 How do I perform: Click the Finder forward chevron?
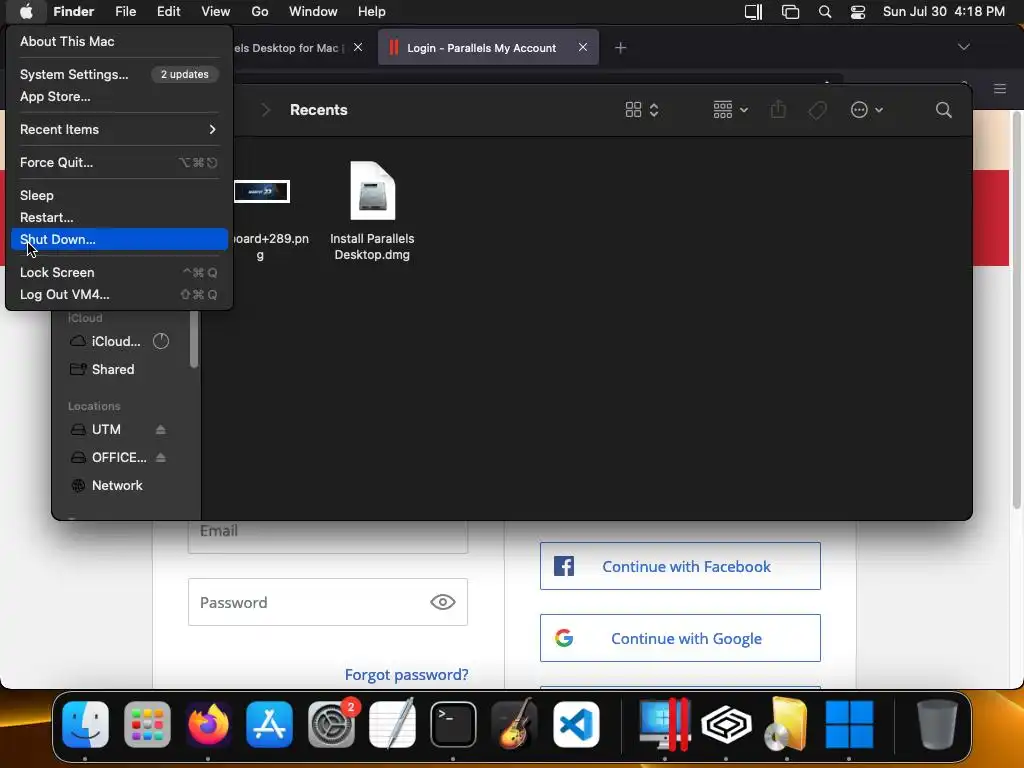point(265,110)
